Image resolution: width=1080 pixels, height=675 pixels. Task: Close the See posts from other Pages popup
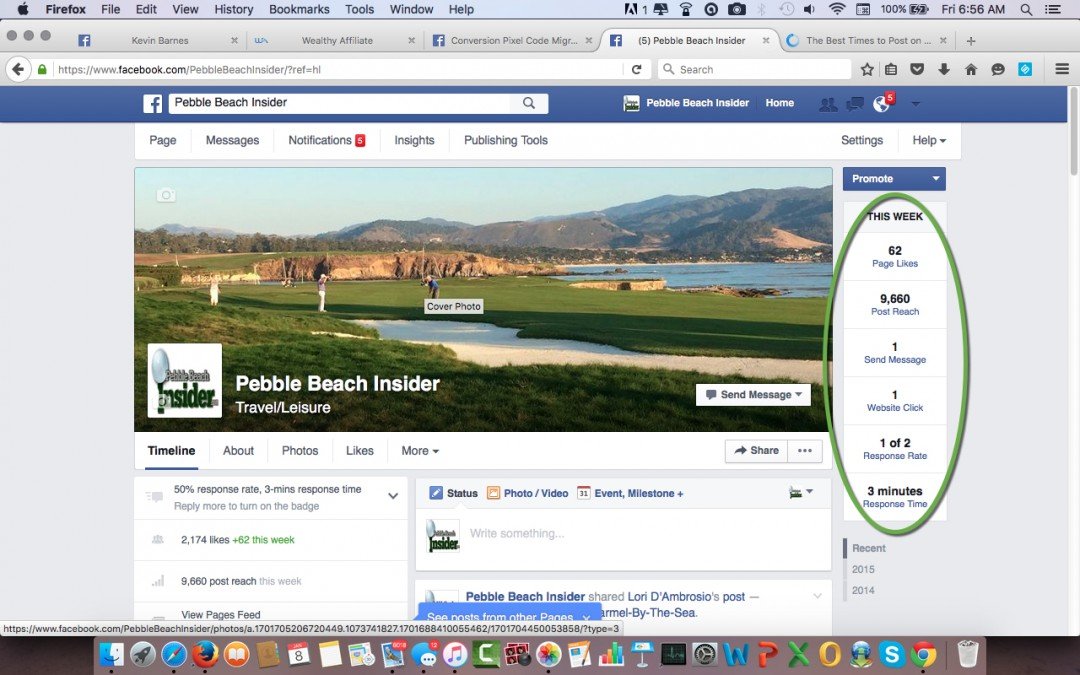coord(586,616)
